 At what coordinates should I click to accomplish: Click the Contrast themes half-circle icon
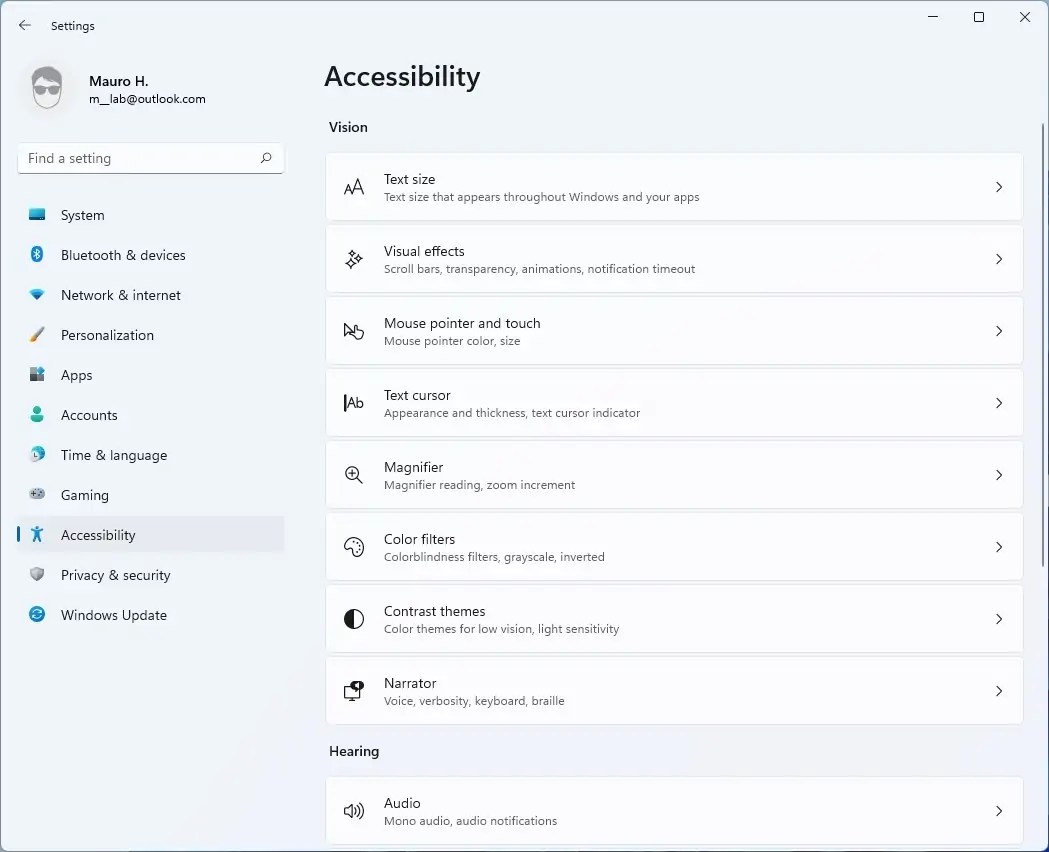pyautogui.click(x=354, y=619)
